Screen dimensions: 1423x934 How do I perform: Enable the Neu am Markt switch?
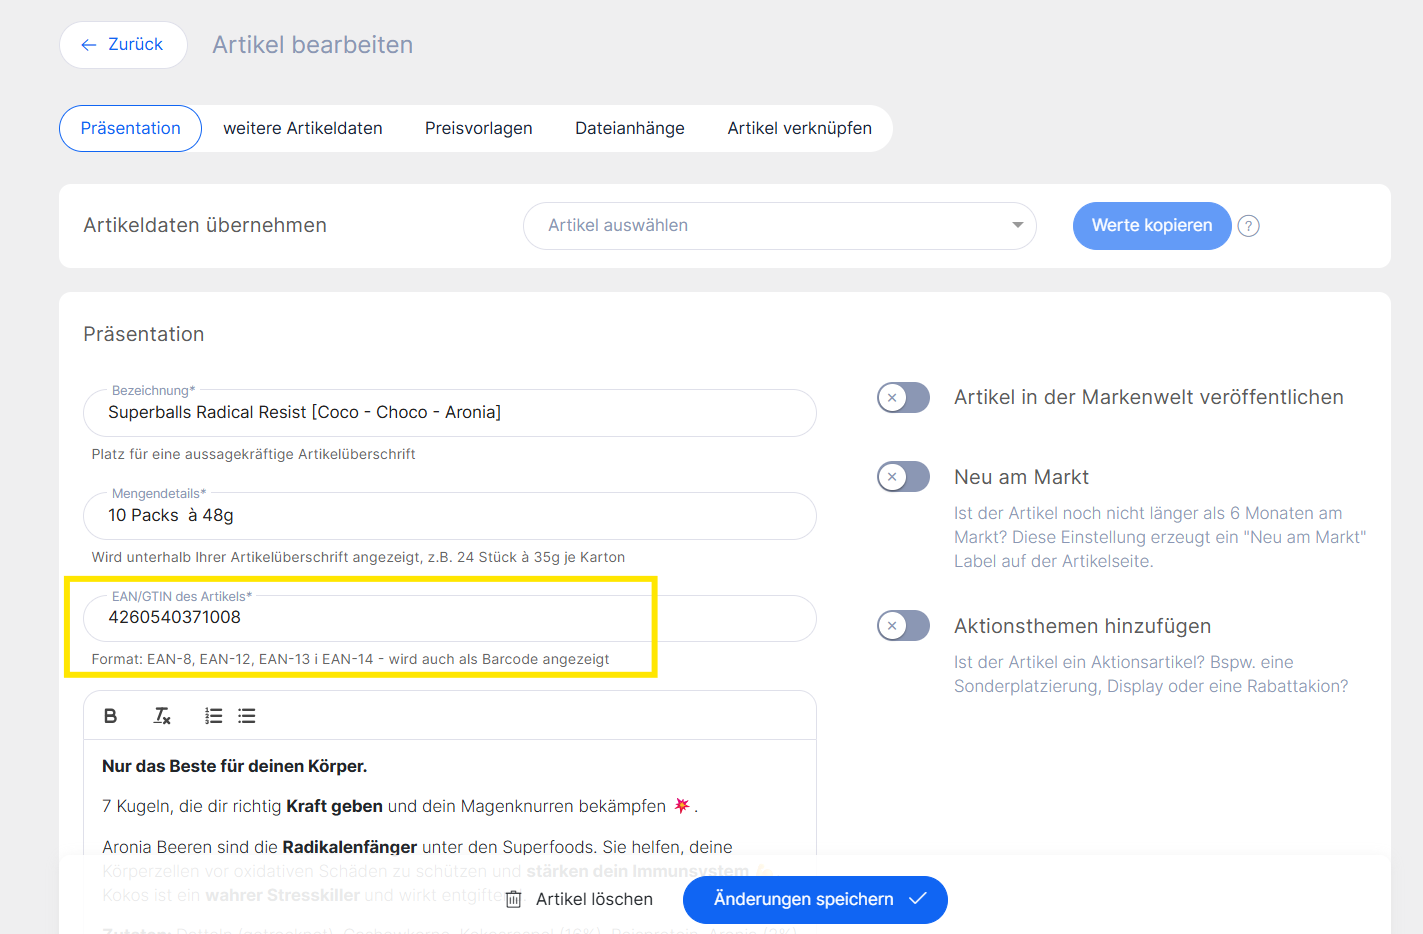click(x=904, y=477)
